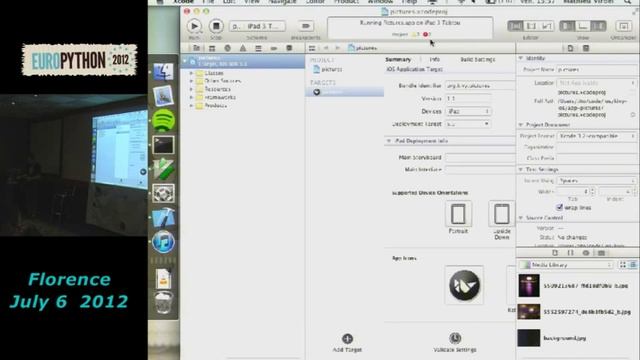Image resolution: width=640 pixels, height=360 pixels.
Task: Click the Run button in Xcode toolbar
Action: click(x=194, y=26)
